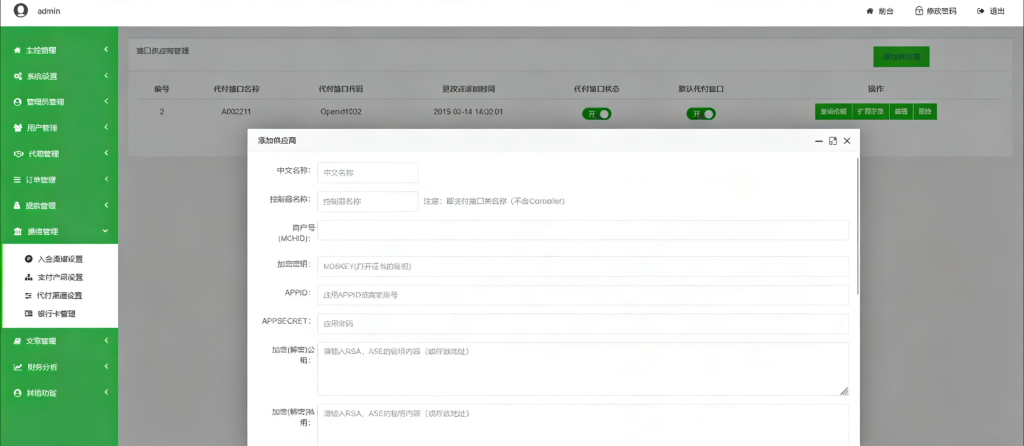Click the book icon beside 文章管理

pos(18,341)
